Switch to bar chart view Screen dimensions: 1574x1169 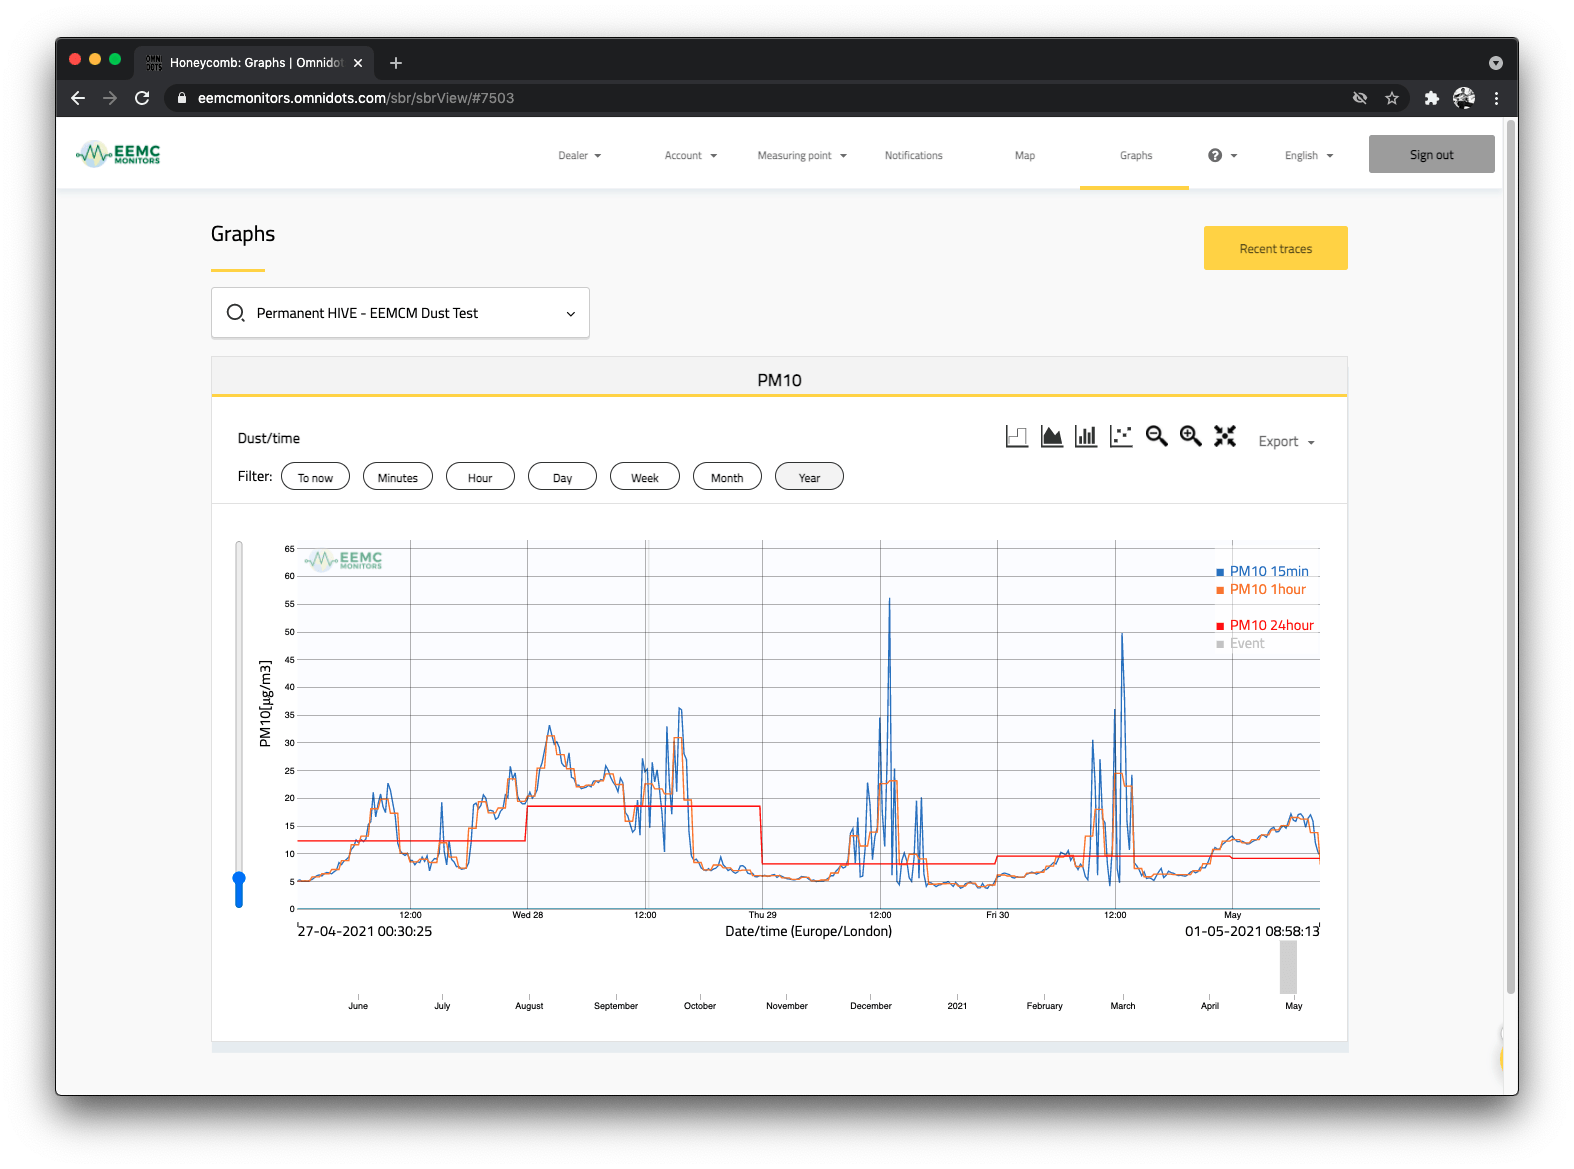click(x=1086, y=437)
